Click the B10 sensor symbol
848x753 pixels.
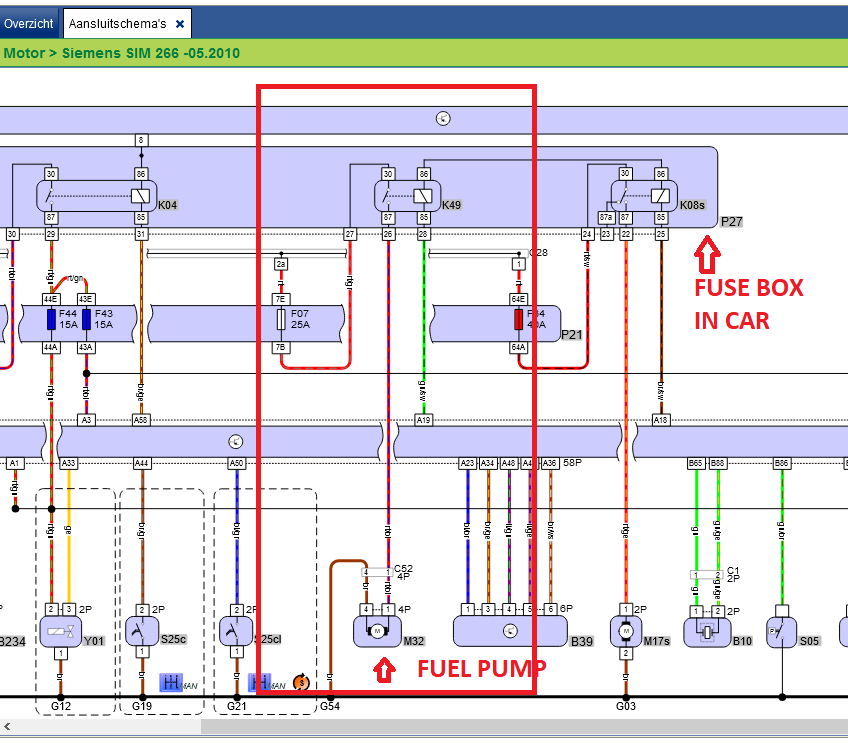click(x=708, y=631)
